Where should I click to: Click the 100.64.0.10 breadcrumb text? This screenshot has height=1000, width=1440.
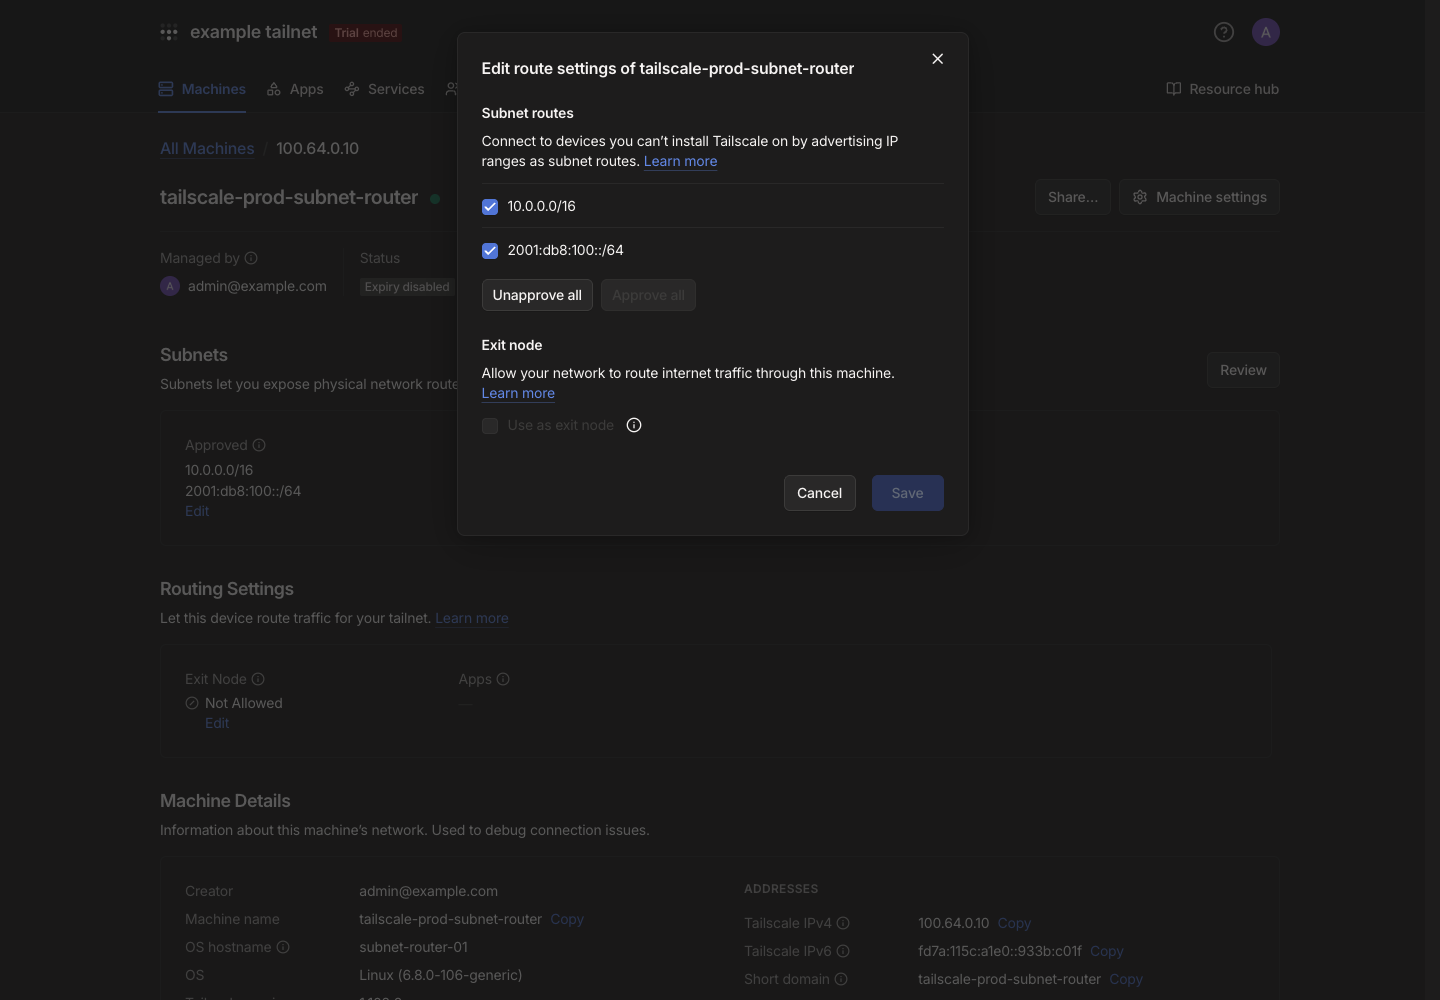(317, 148)
